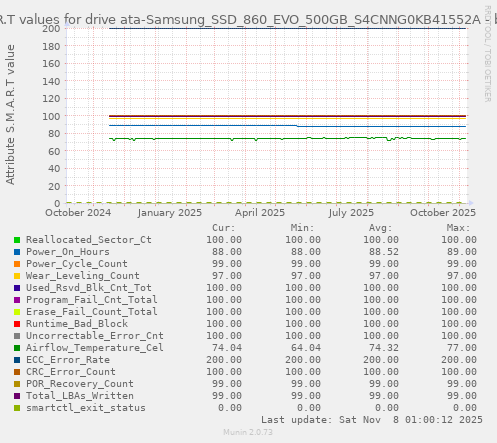
Task: Click the Reallocated_Sector_Ct green legend swatch
Action: pyautogui.click(x=17, y=240)
